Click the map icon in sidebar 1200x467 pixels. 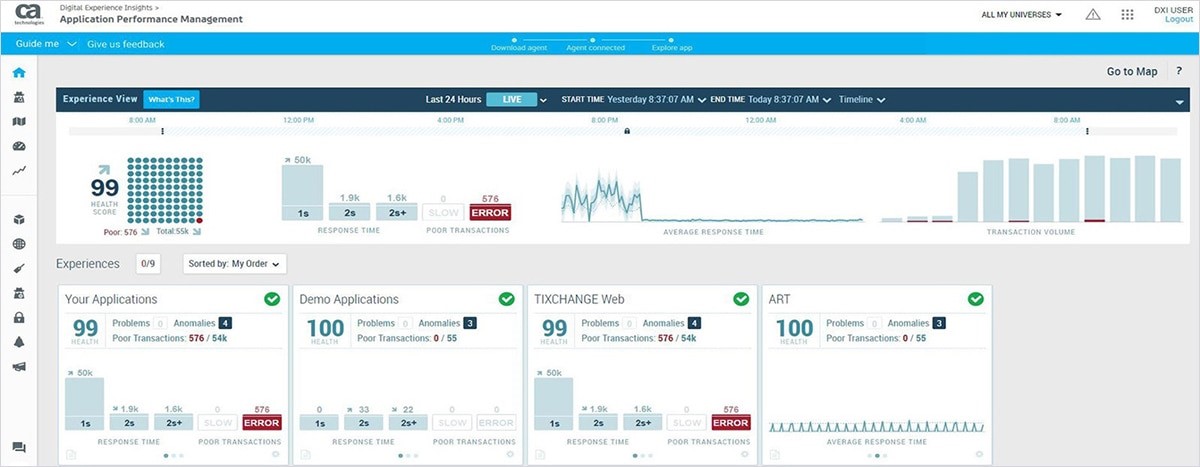(19, 122)
